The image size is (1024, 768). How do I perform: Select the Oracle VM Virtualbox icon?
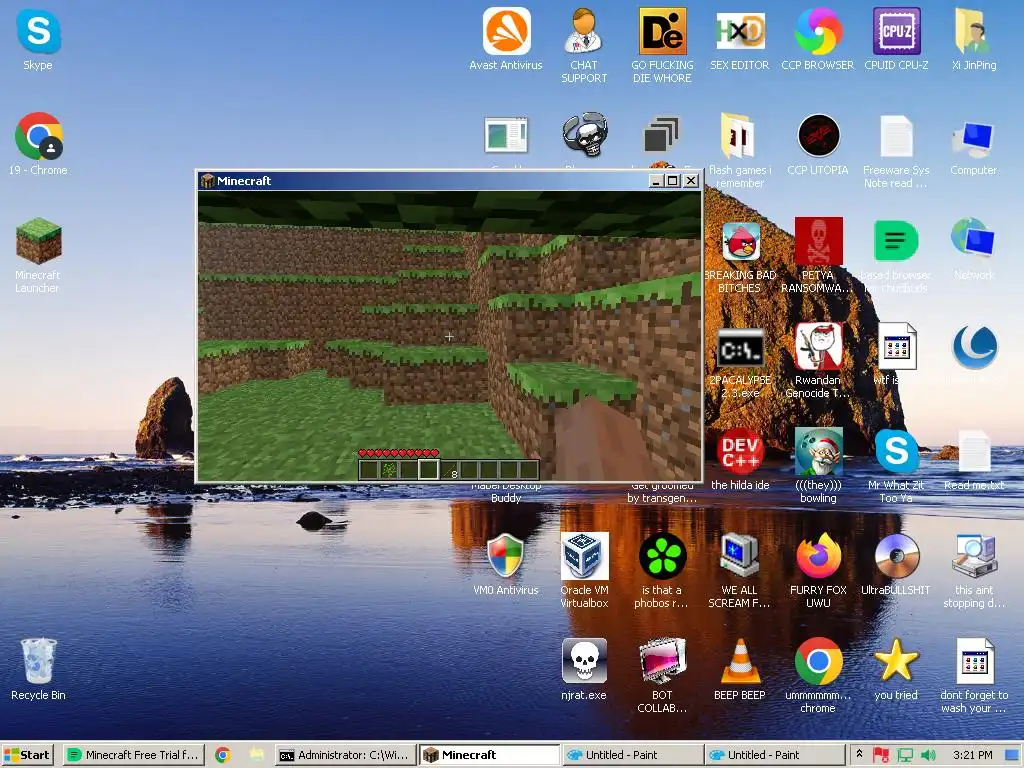584,556
